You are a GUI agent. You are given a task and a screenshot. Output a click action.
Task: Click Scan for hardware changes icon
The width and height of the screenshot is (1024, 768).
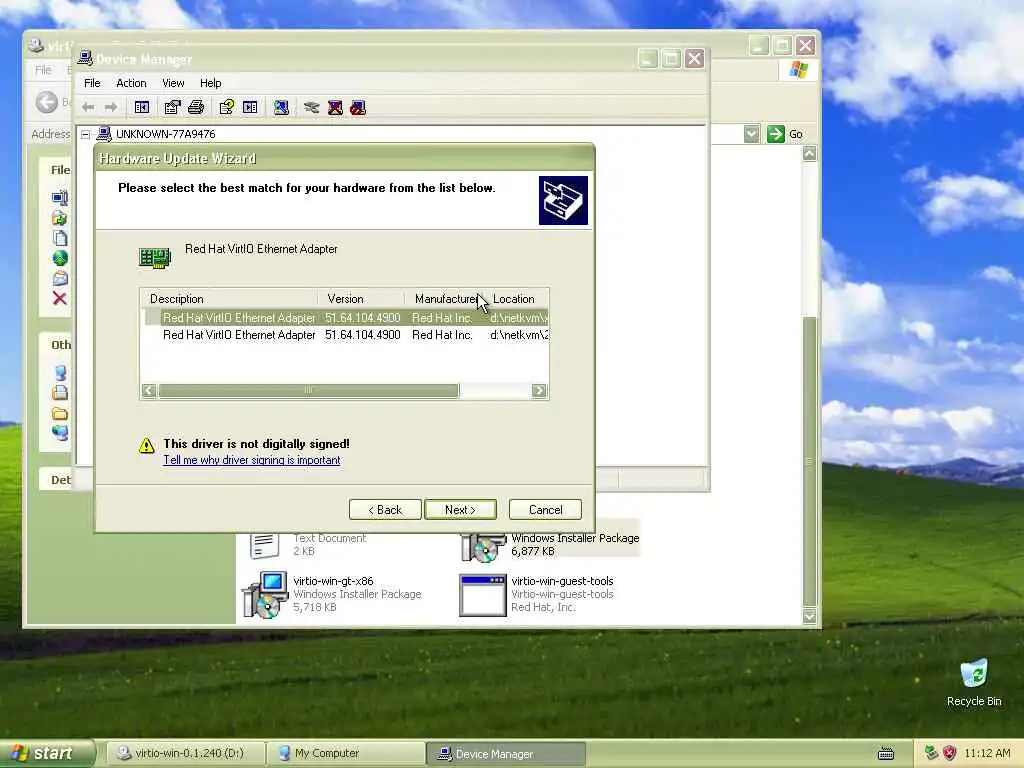(281, 107)
